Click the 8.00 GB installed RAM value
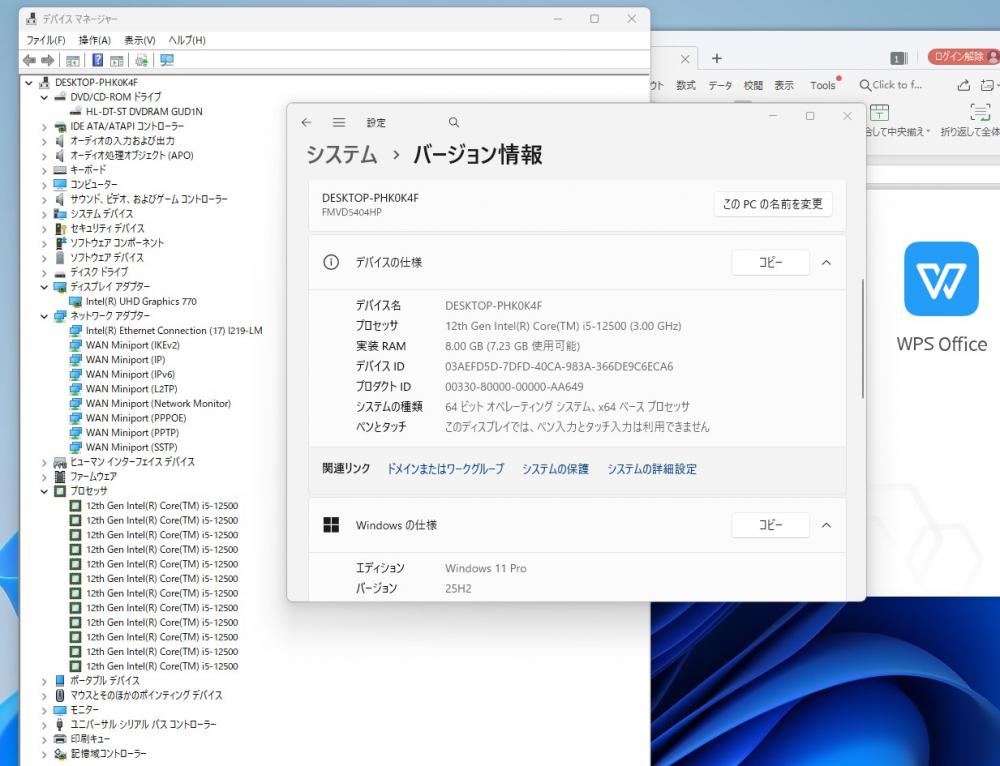This screenshot has width=1000, height=766. click(512, 346)
